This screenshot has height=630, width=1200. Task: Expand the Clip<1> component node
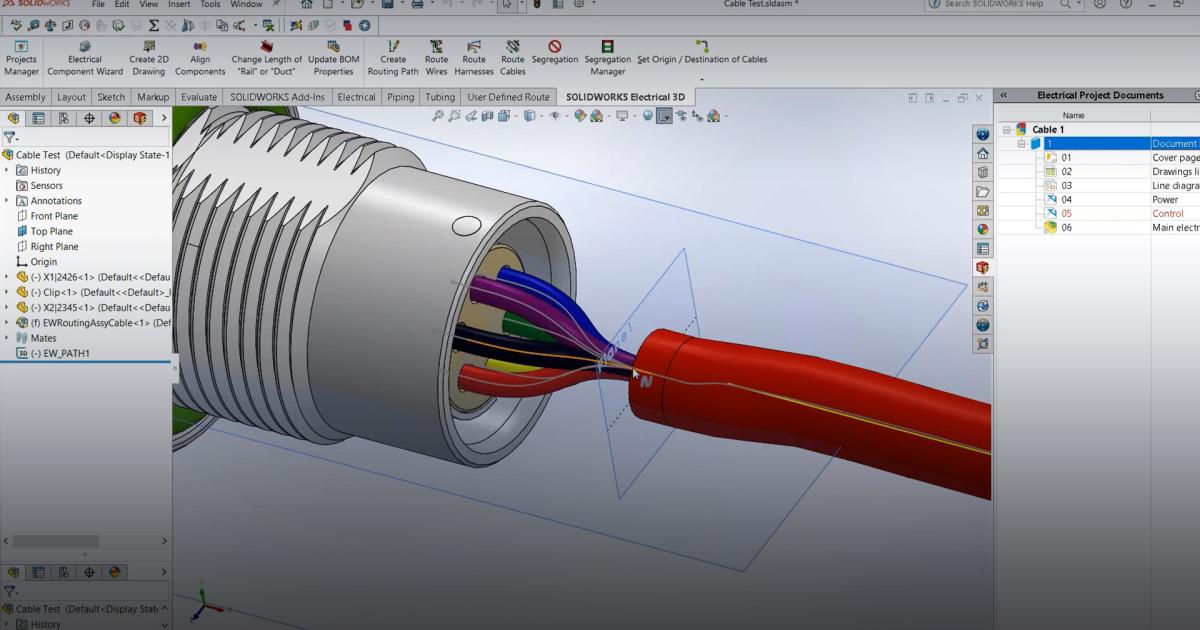pyautogui.click(x=7, y=292)
